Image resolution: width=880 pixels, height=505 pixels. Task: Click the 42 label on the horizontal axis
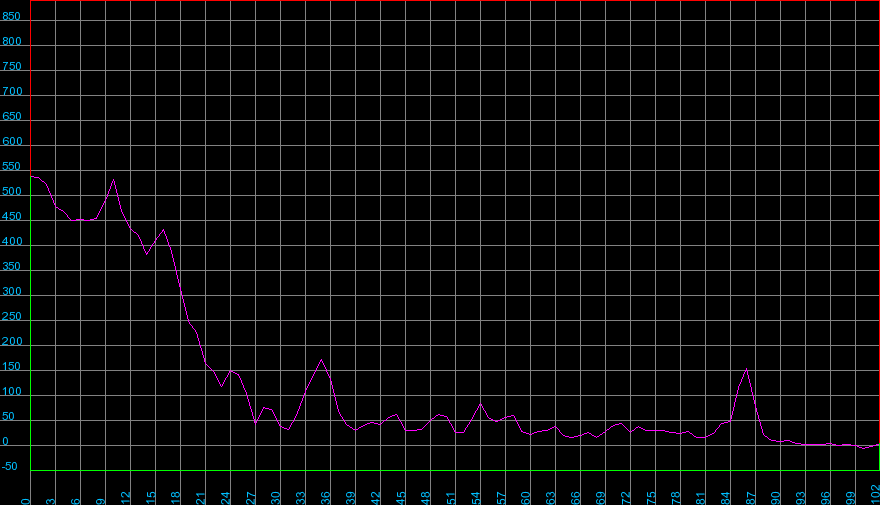click(x=375, y=498)
